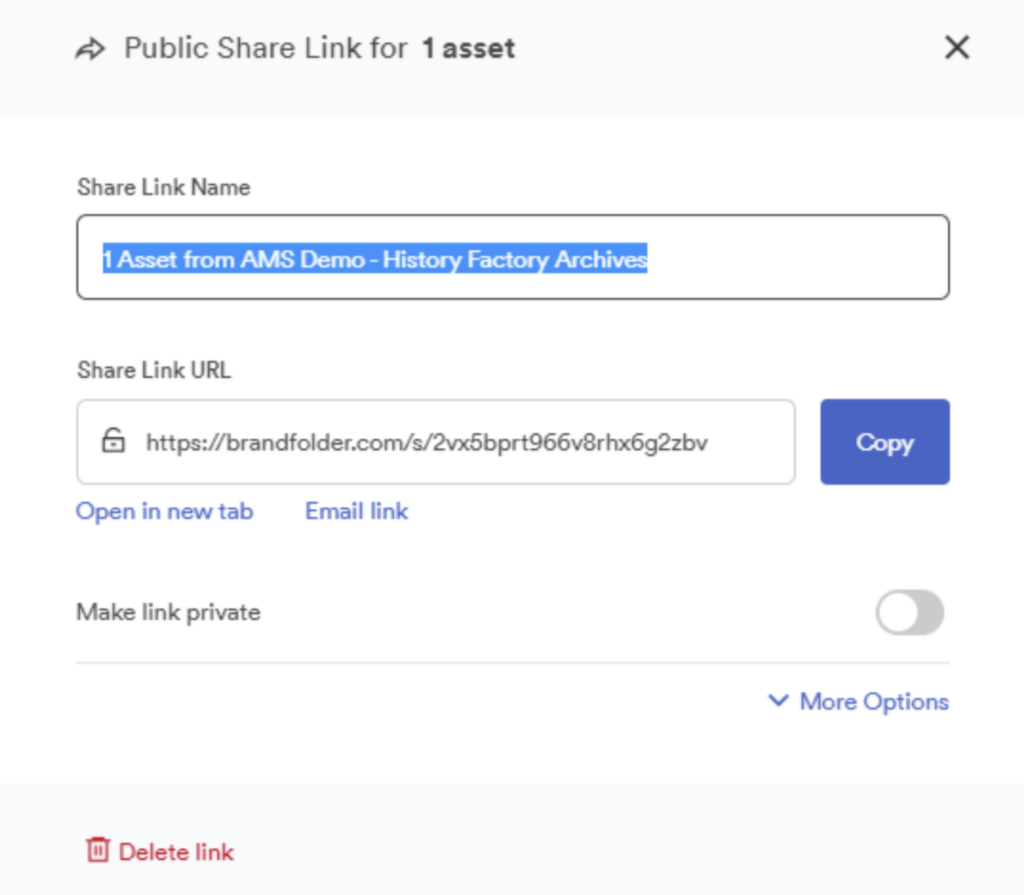This screenshot has height=895, width=1024.
Task: Select the Email link option
Action: (x=357, y=511)
